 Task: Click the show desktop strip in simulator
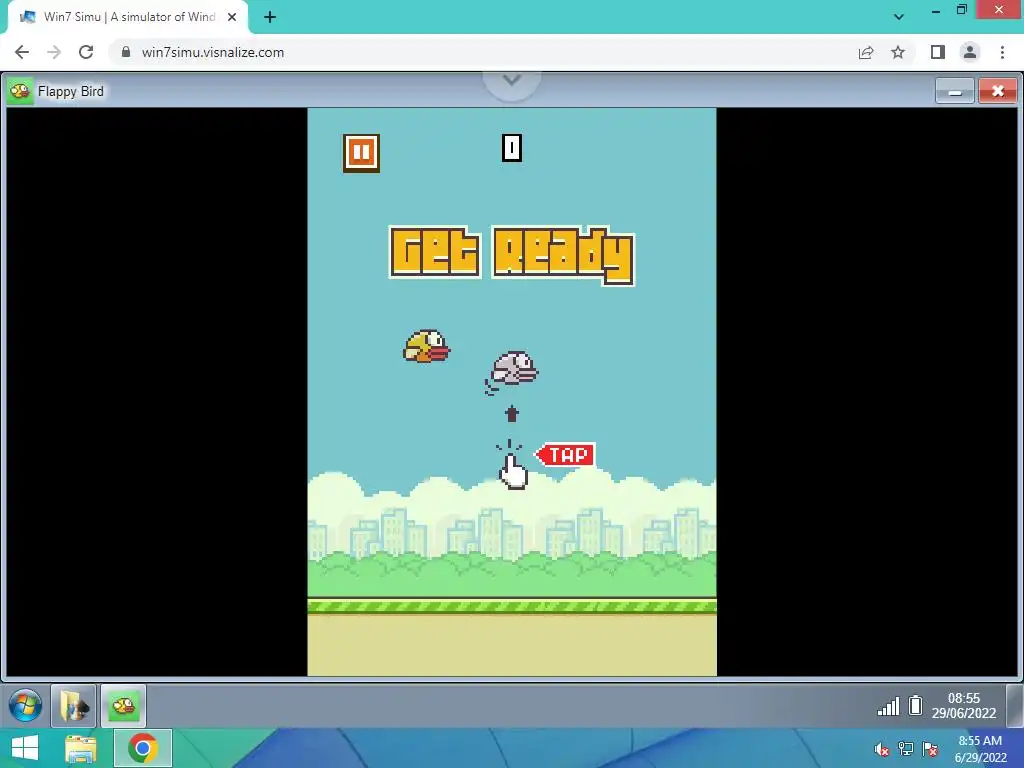tap(1014, 706)
